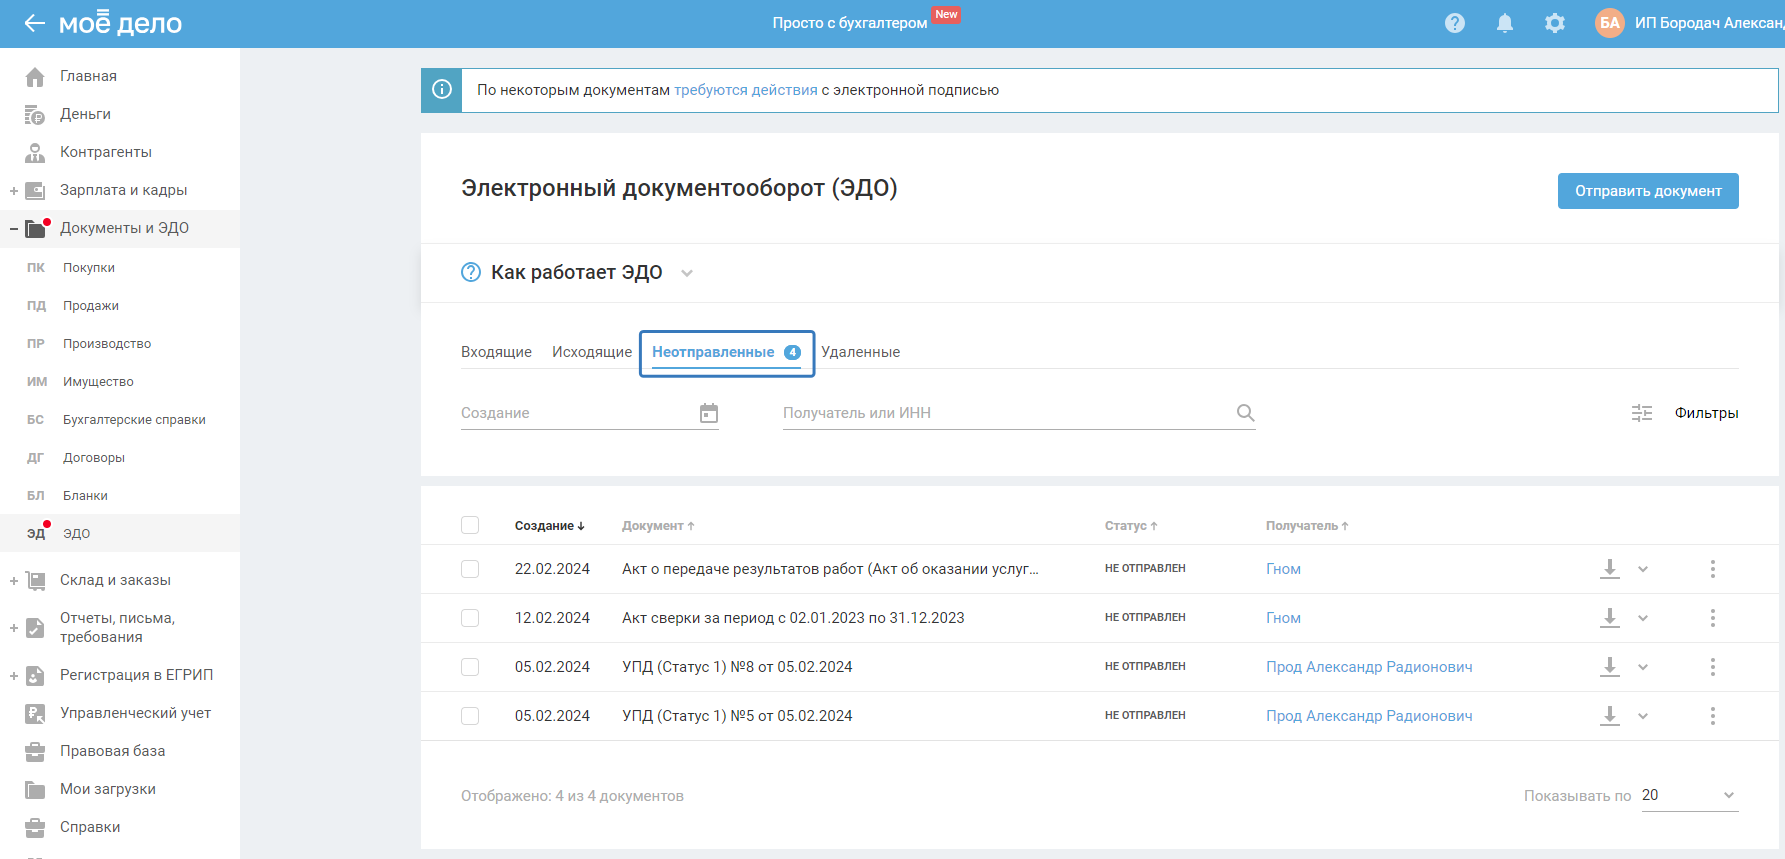The image size is (1785, 859).
Task: Click the help question mark icon in header
Action: click(1454, 23)
